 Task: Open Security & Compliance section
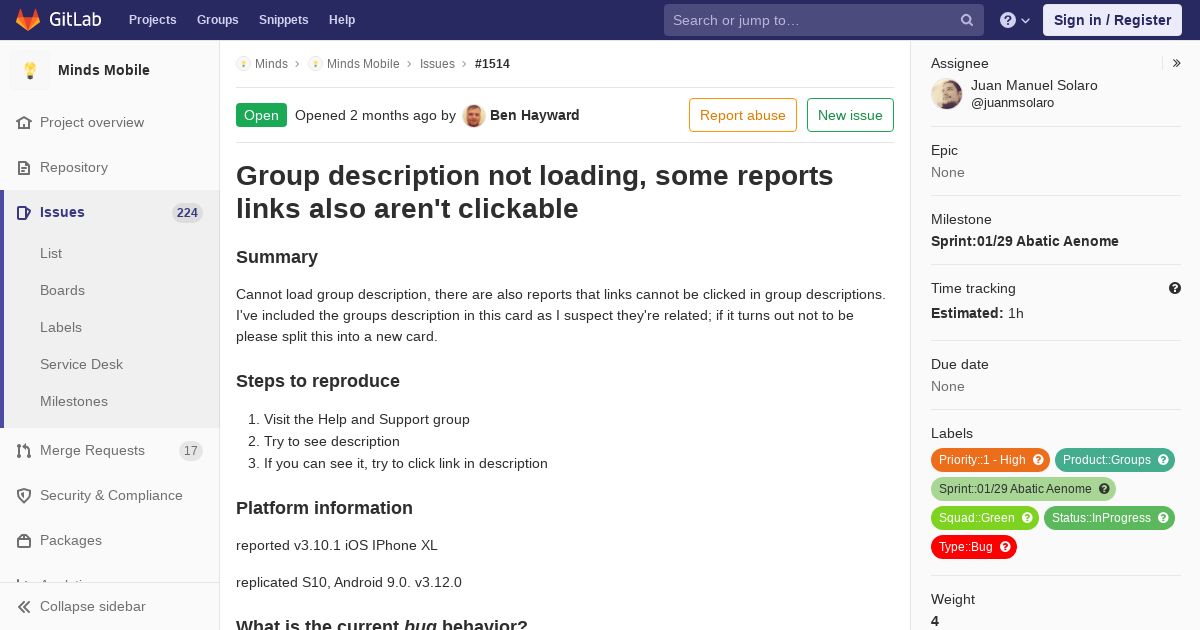pyautogui.click(x=110, y=495)
